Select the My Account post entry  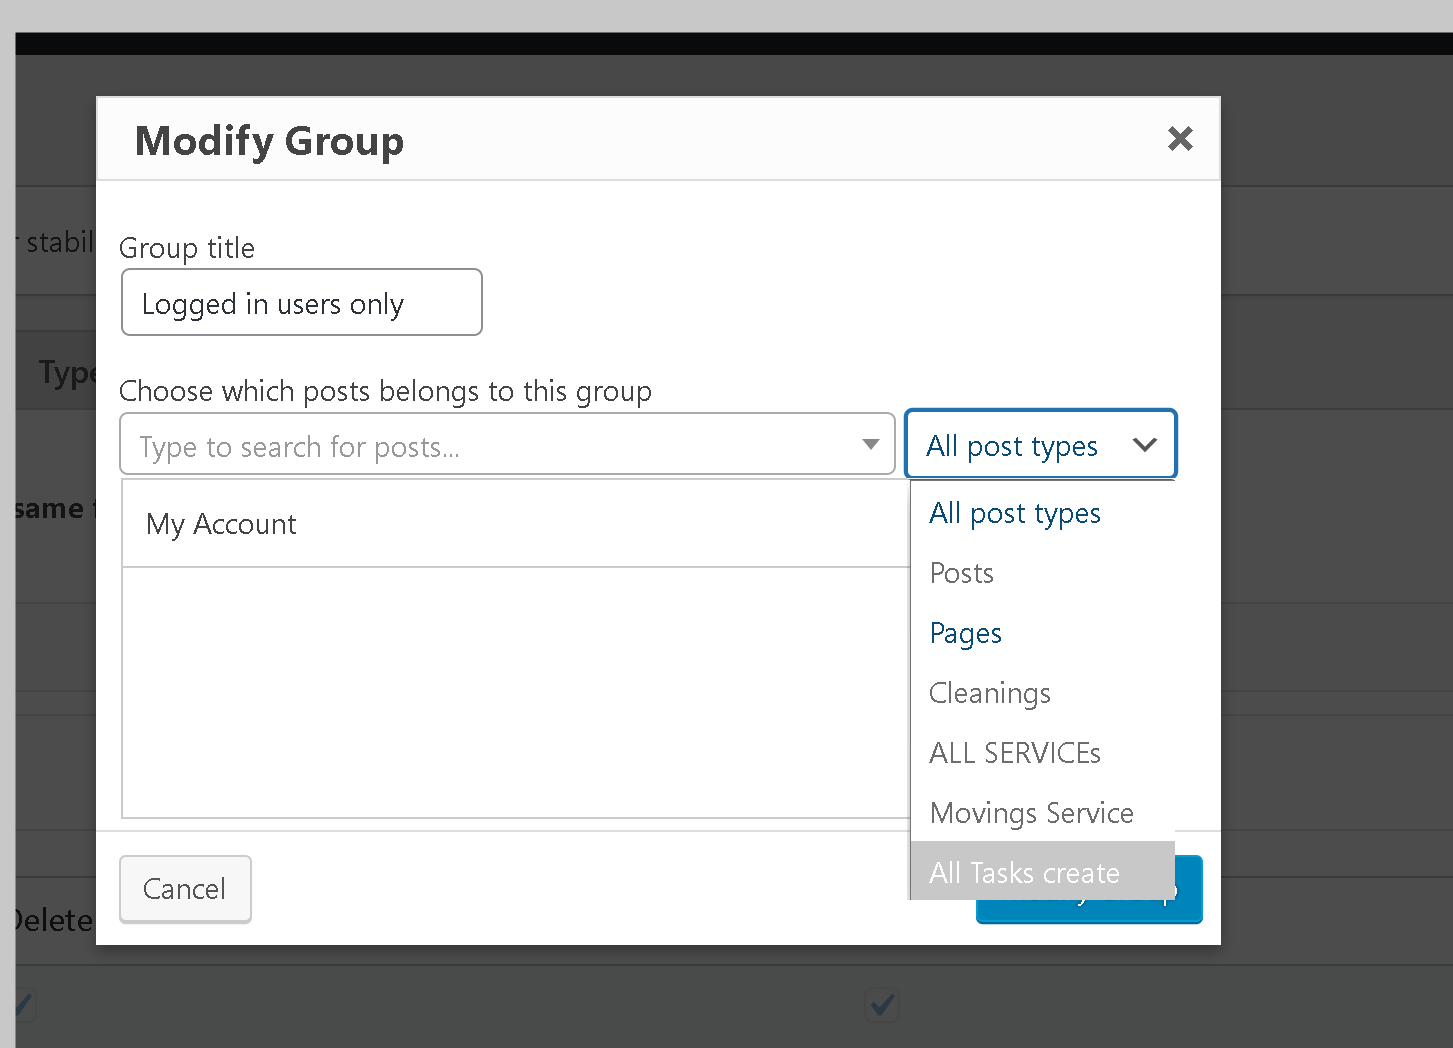[516, 524]
